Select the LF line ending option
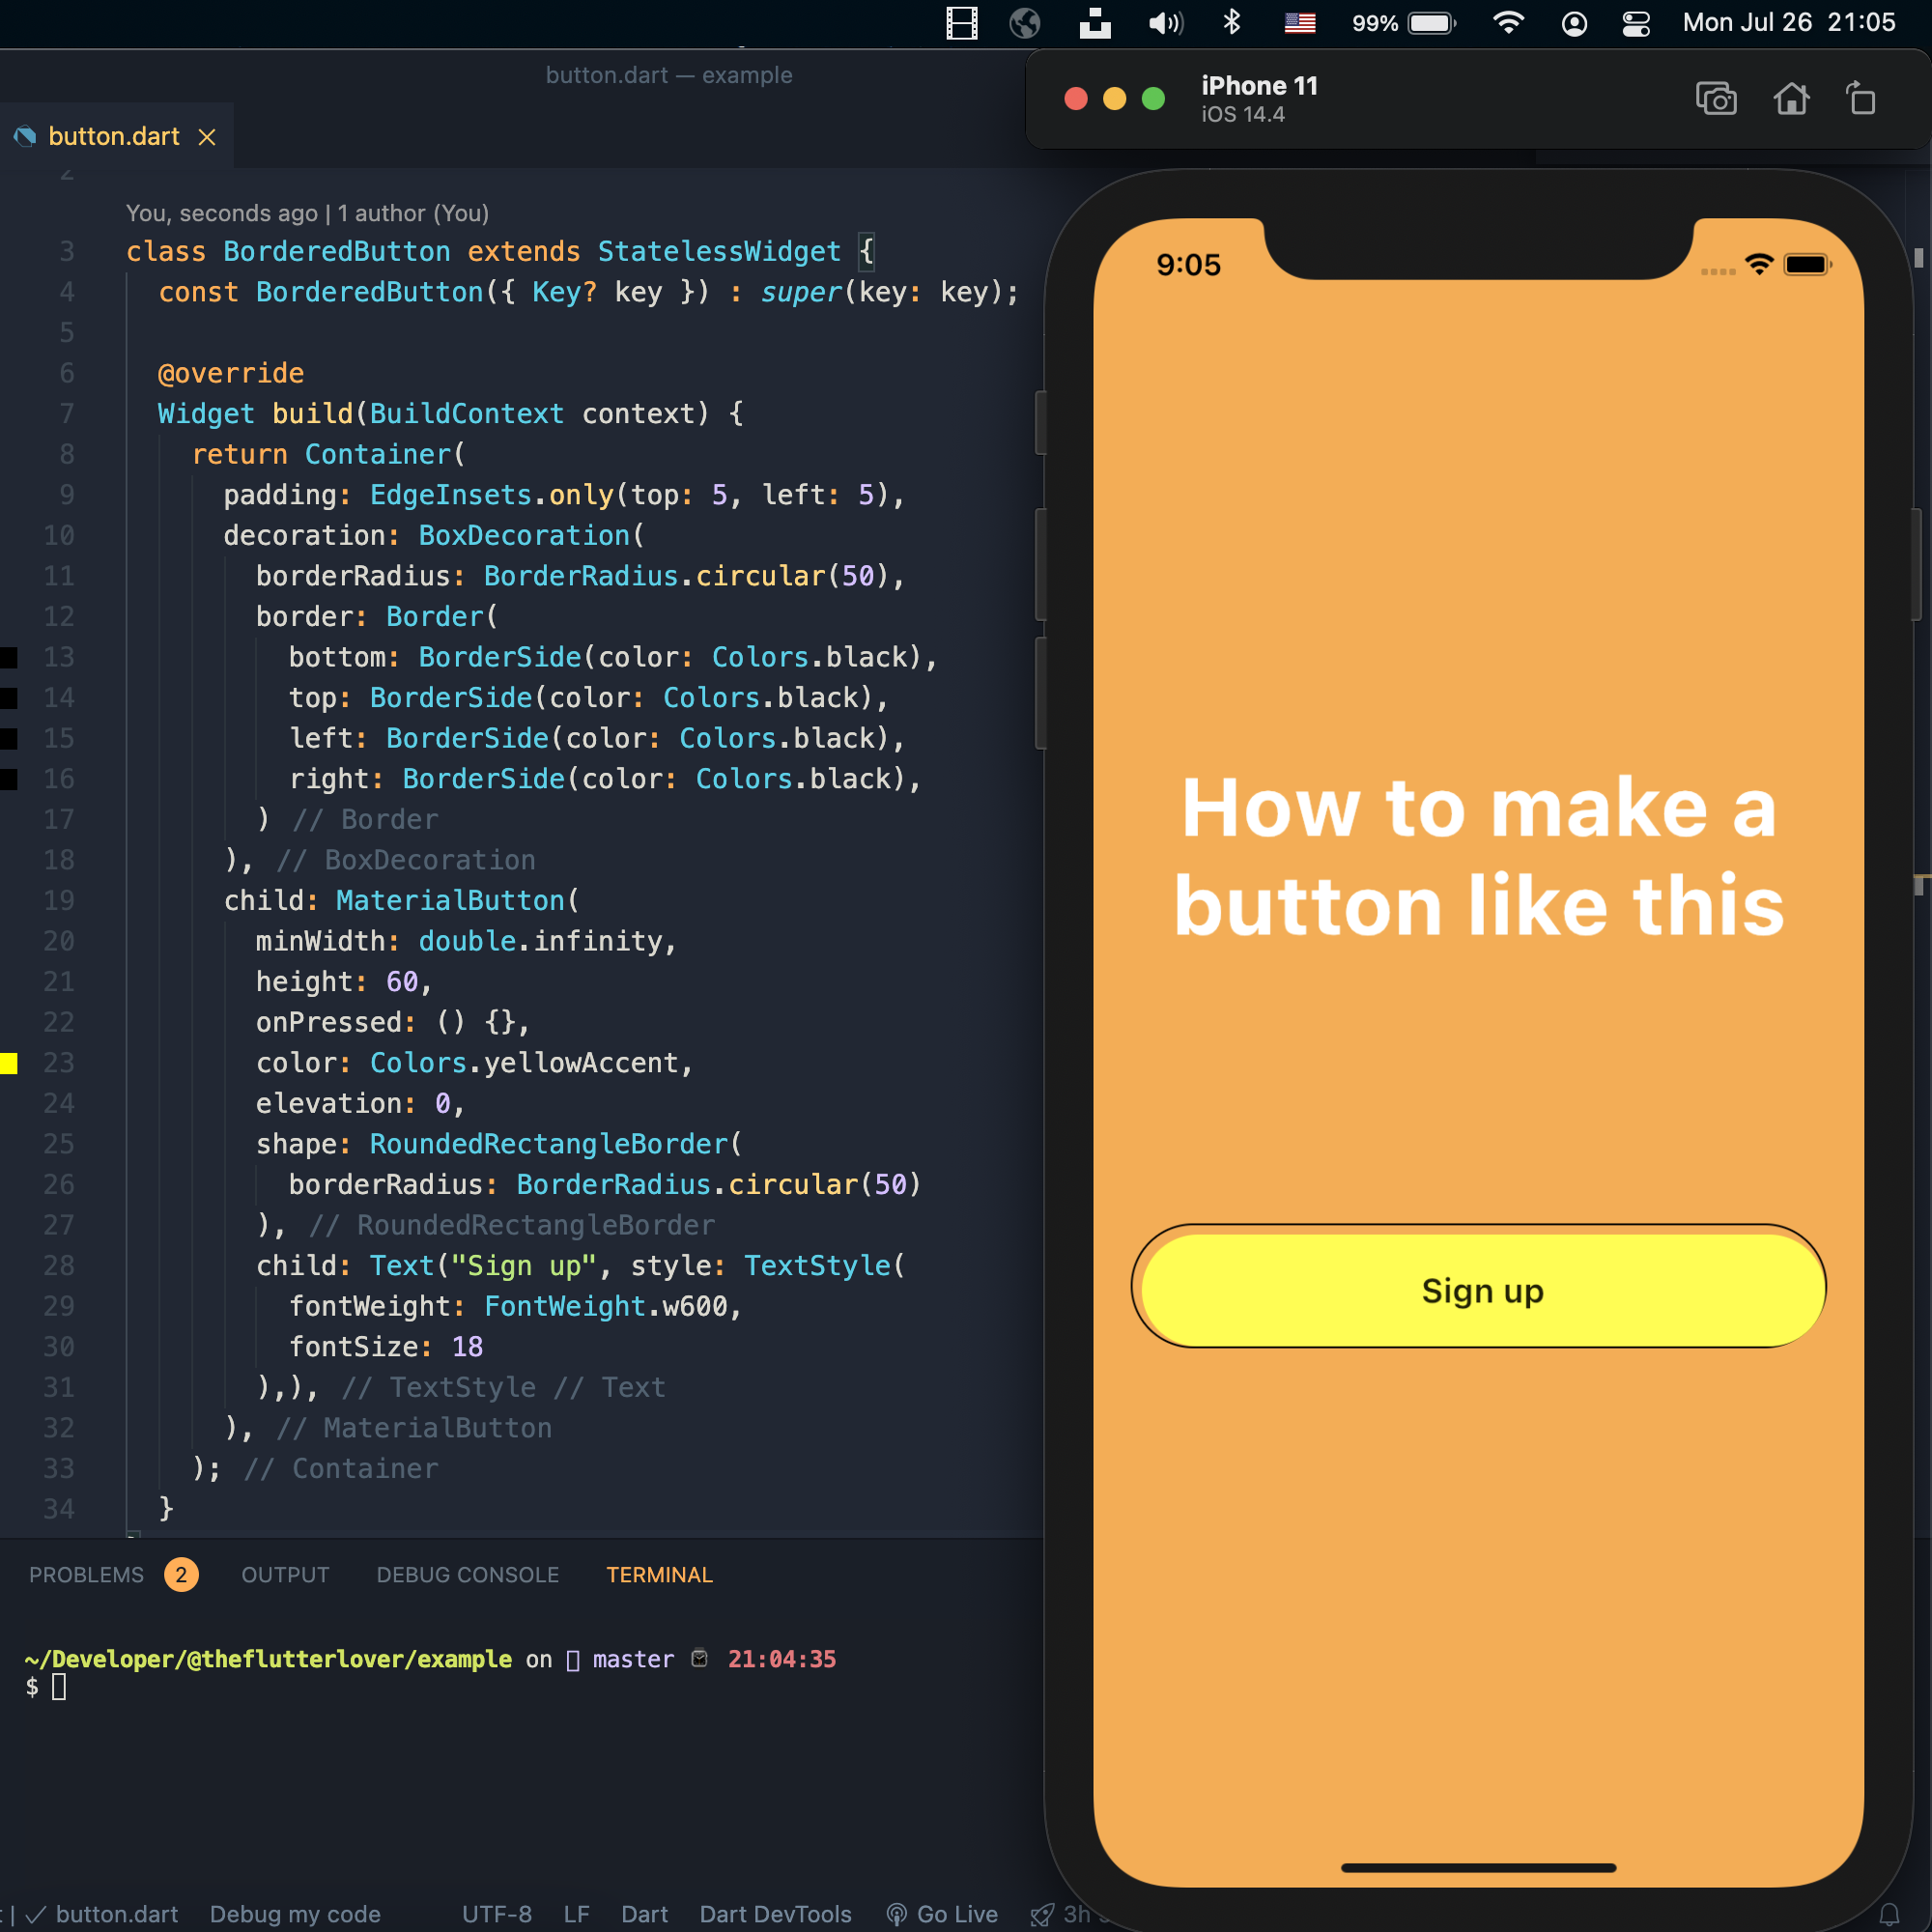The width and height of the screenshot is (1932, 1932). point(576,1914)
